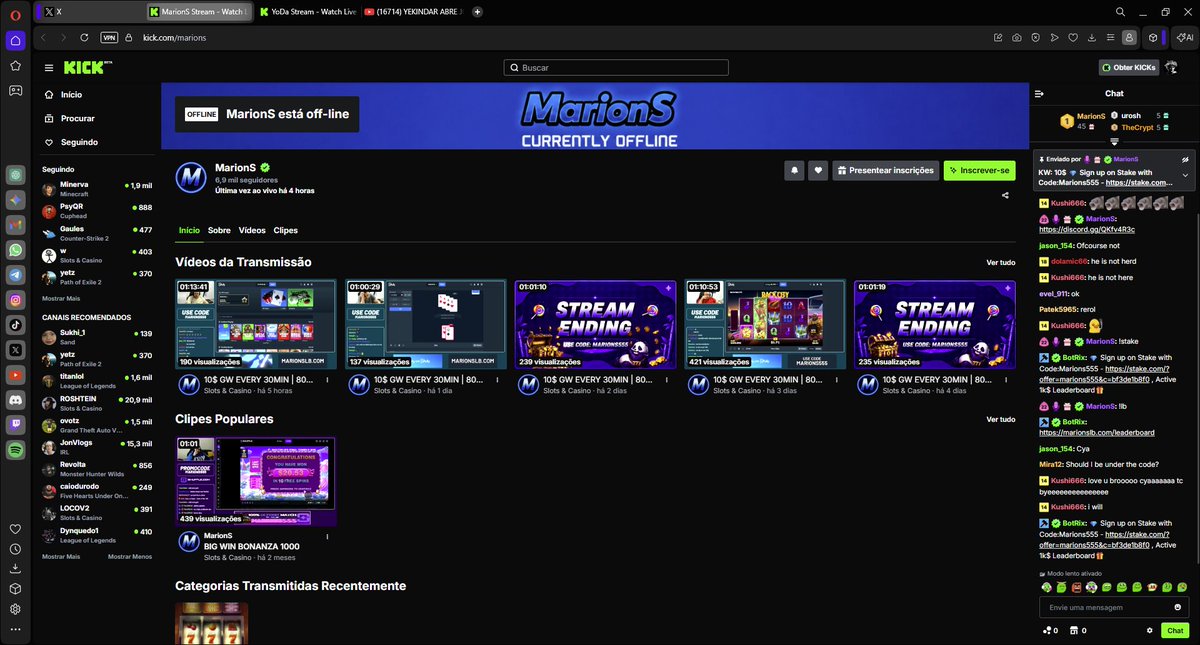Open Opera AI button in toolbar
The height and width of the screenshot is (645, 1200).
tap(1184, 37)
